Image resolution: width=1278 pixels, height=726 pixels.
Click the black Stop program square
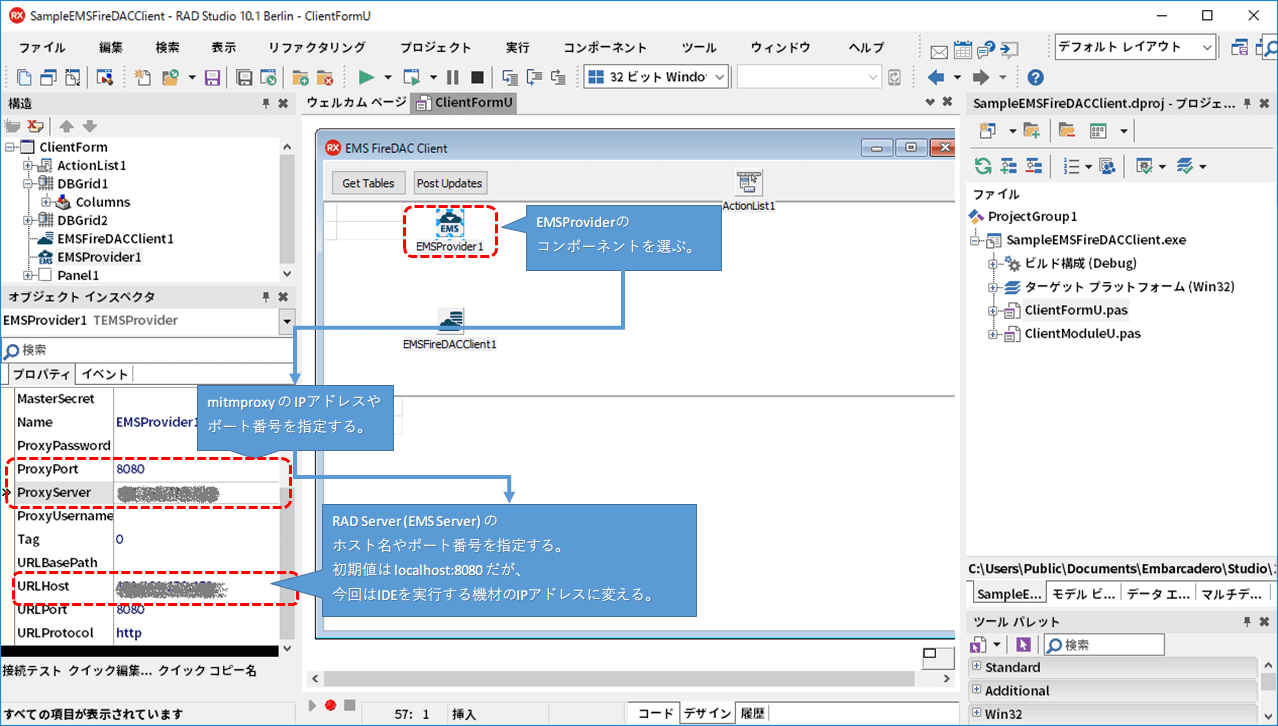click(477, 77)
